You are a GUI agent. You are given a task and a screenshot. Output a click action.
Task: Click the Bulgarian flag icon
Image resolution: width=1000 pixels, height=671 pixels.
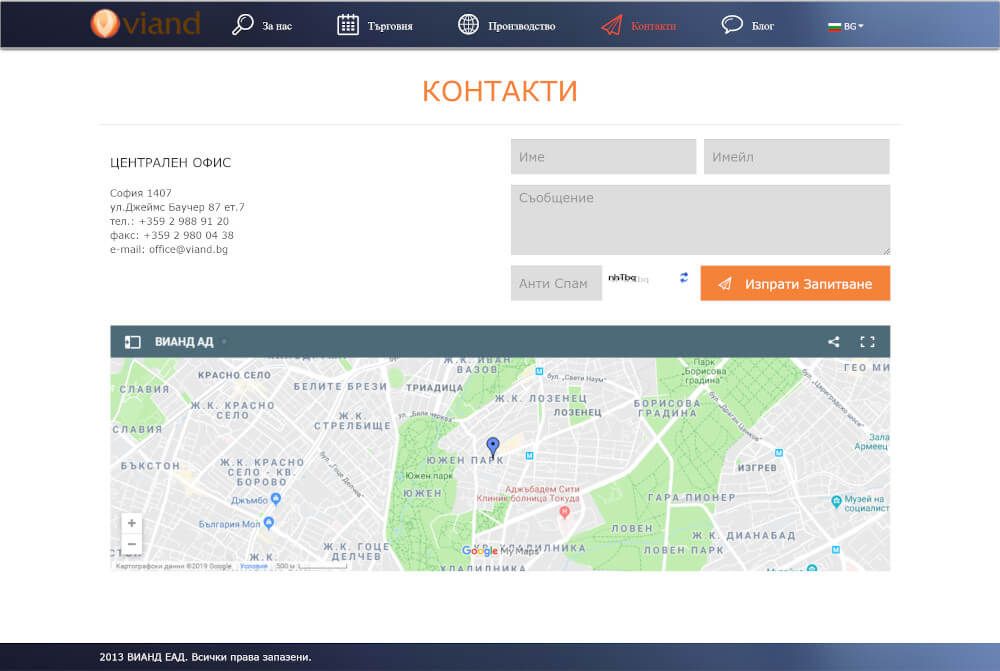click(834, 26)
